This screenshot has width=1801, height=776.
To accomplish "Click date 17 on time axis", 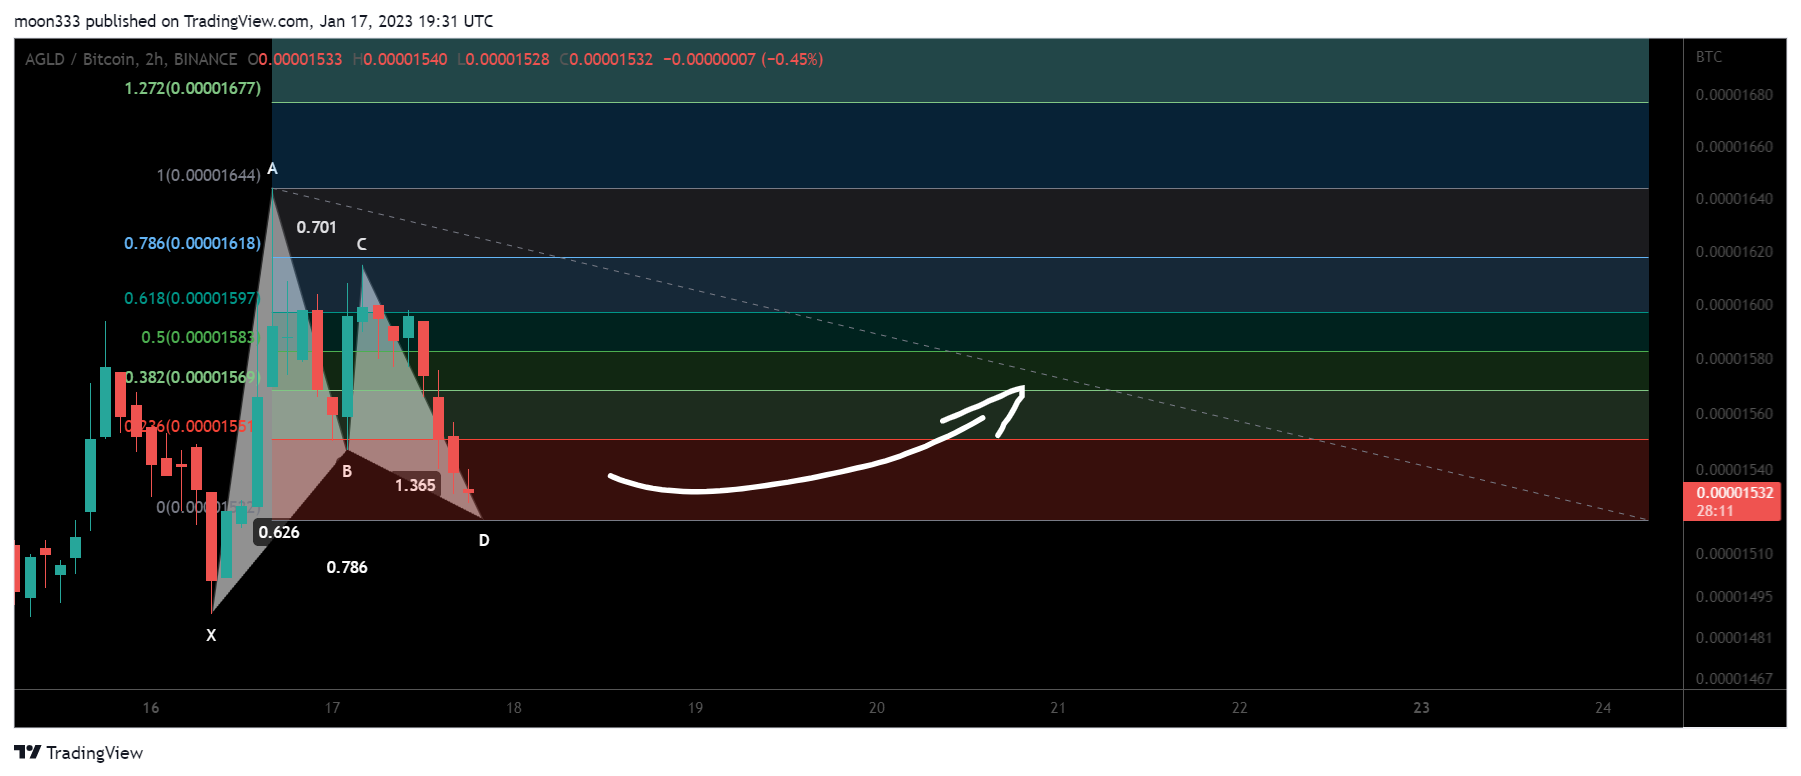I will 332,708.
